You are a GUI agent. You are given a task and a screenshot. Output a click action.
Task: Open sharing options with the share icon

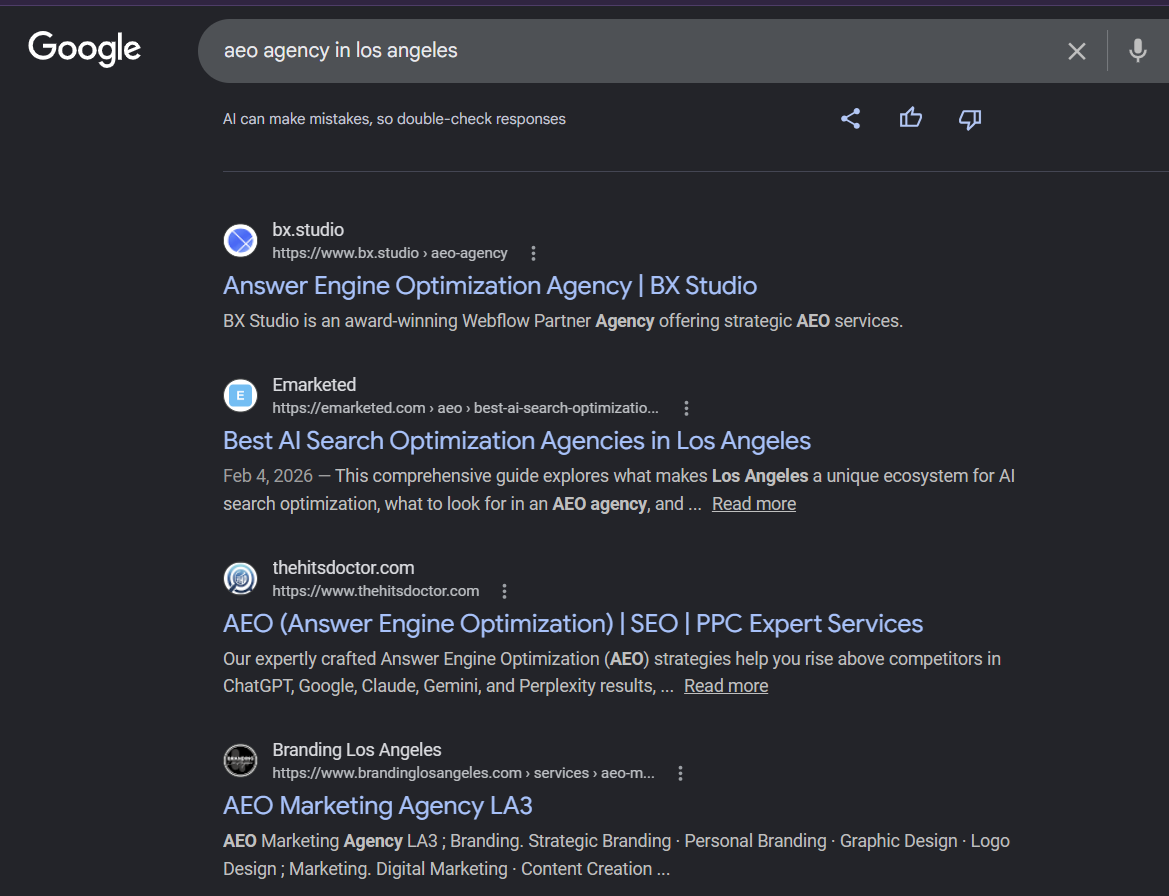pyautogui.click(x=850, y=118)
